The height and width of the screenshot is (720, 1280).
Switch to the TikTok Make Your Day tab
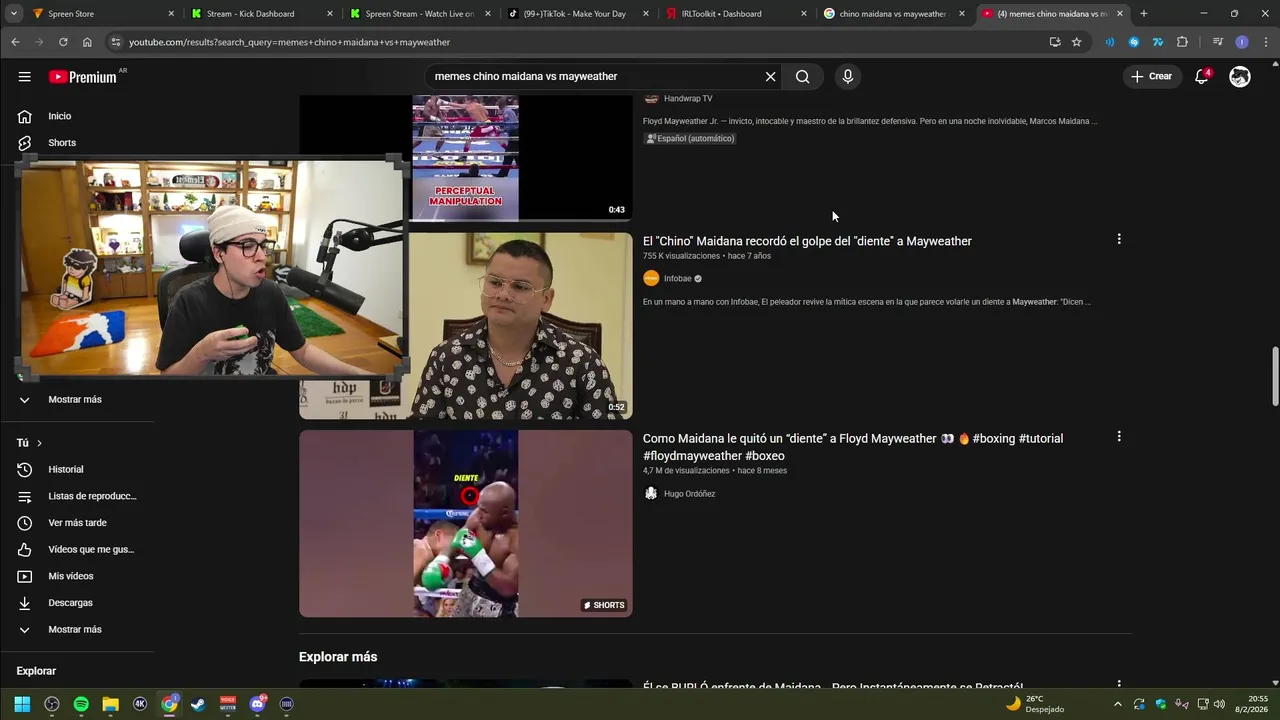pyautogui.click(x=578, y=14)
